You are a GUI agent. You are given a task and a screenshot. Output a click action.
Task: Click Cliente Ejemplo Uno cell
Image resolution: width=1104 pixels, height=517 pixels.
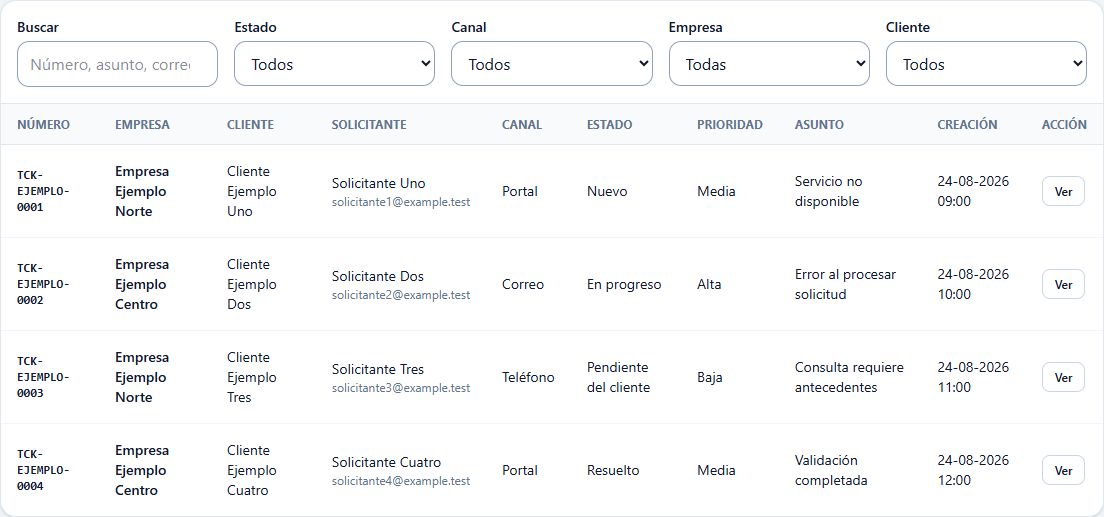coord(251,192)
